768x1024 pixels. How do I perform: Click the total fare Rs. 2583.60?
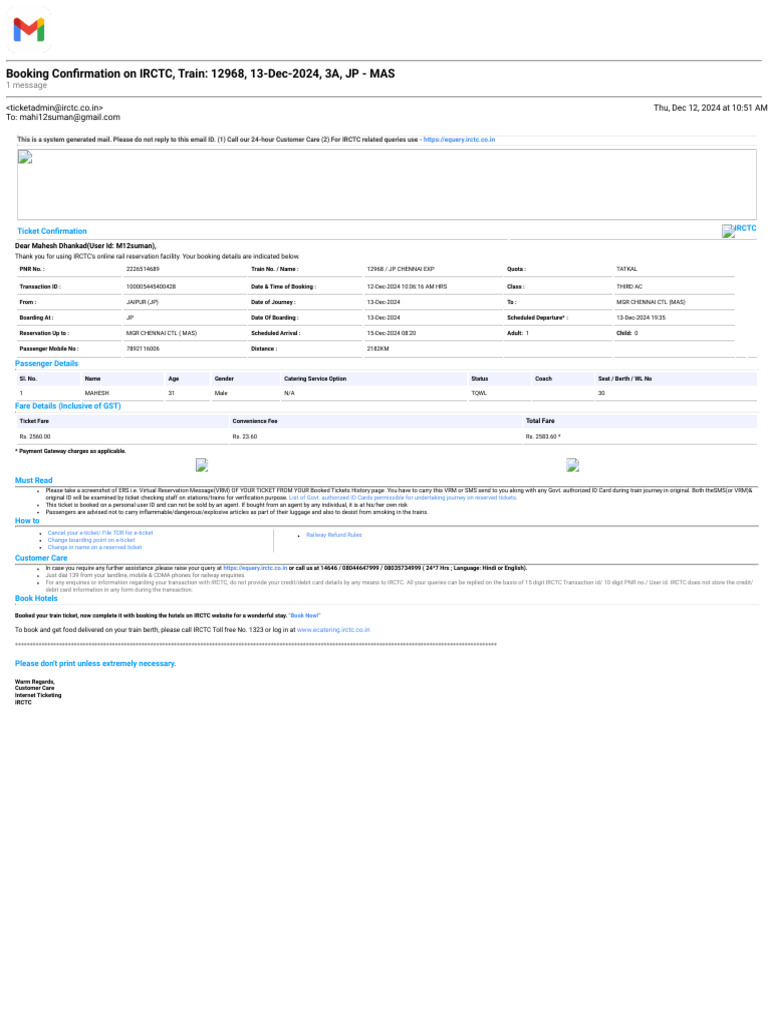pyautogui.click(x=543, y=437)
